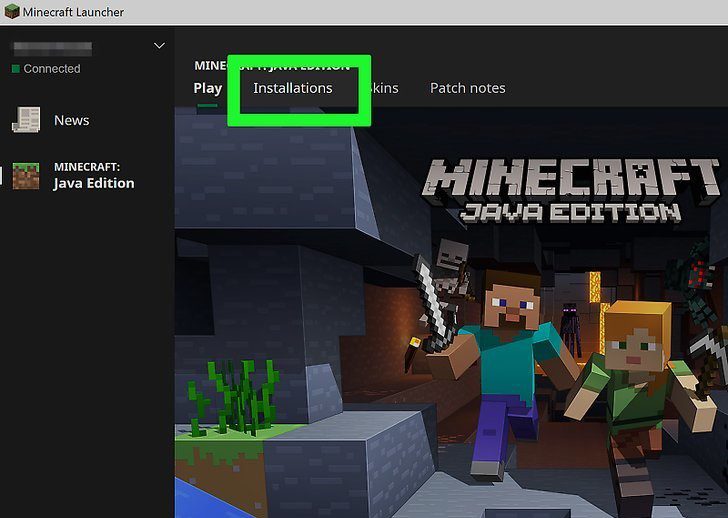Click the News newspaper icon

[26, 120]
